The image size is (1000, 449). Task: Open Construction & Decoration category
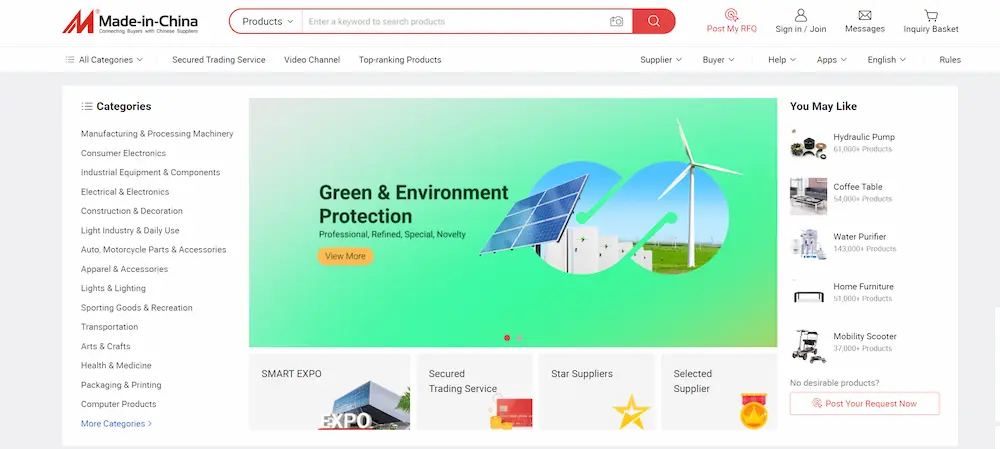131,210
